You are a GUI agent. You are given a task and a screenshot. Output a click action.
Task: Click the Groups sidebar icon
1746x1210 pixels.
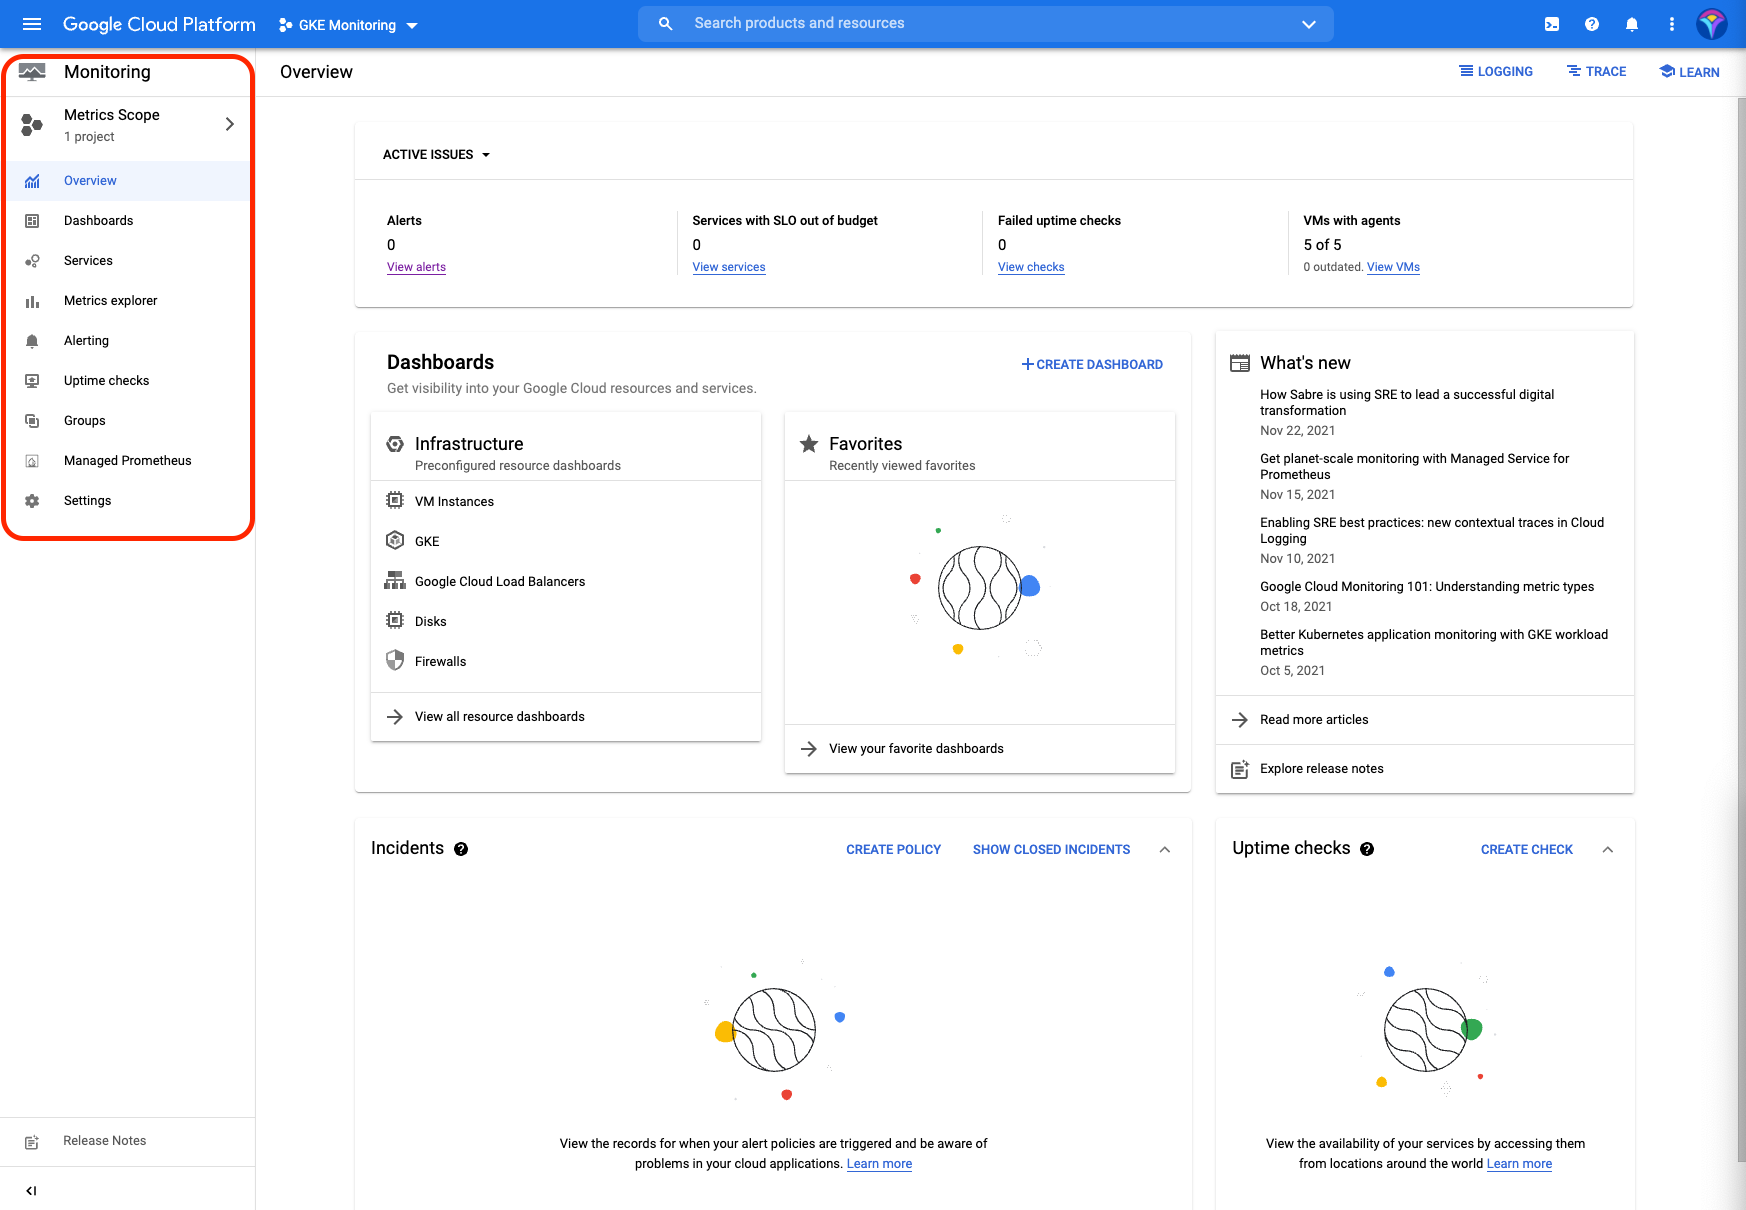pyautogui.click(x=32, y=421)
